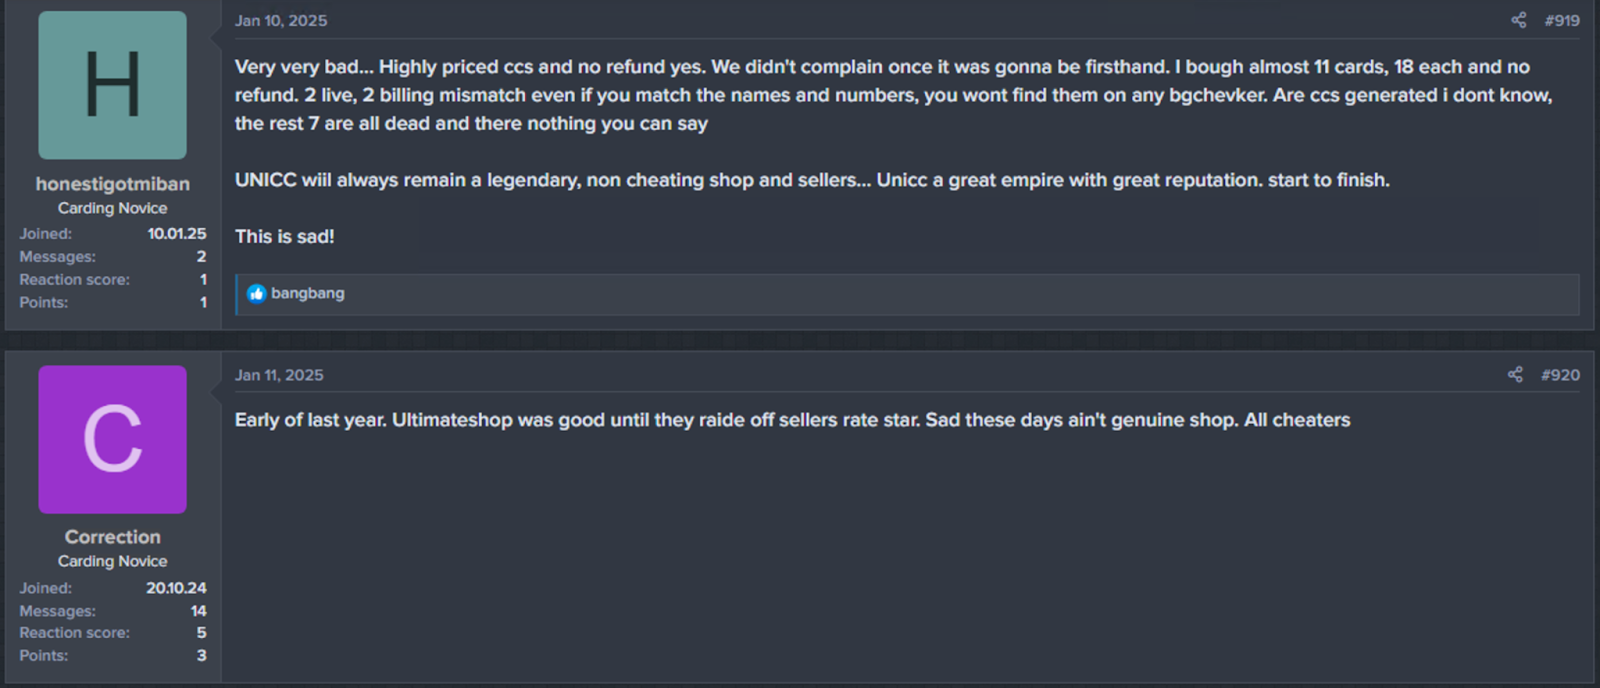This screenshot has height=688, width=1600.
Task: Open the Jan 11, 2025 post date link
Action: point(278,374)
